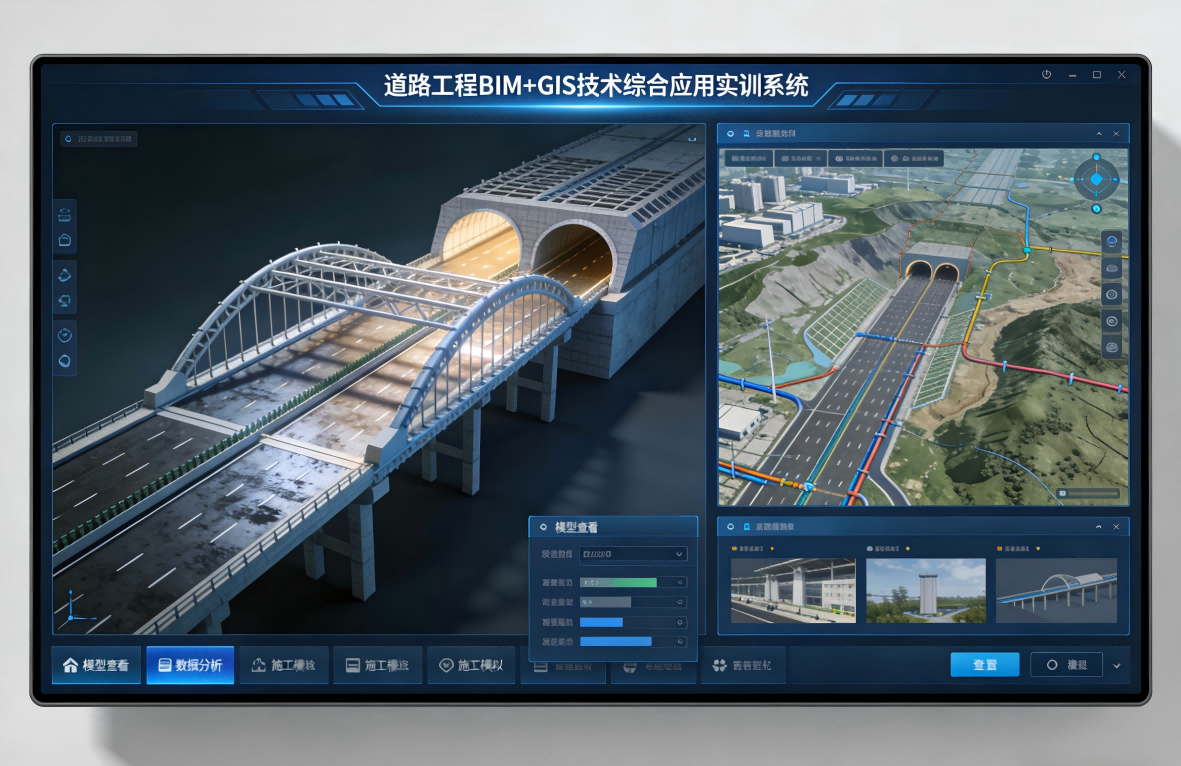Viewport: 1181px width, 766px height.
Task: Click the 查看 button at bottom right
Action: pyautogui.click(x=984, y=664)
